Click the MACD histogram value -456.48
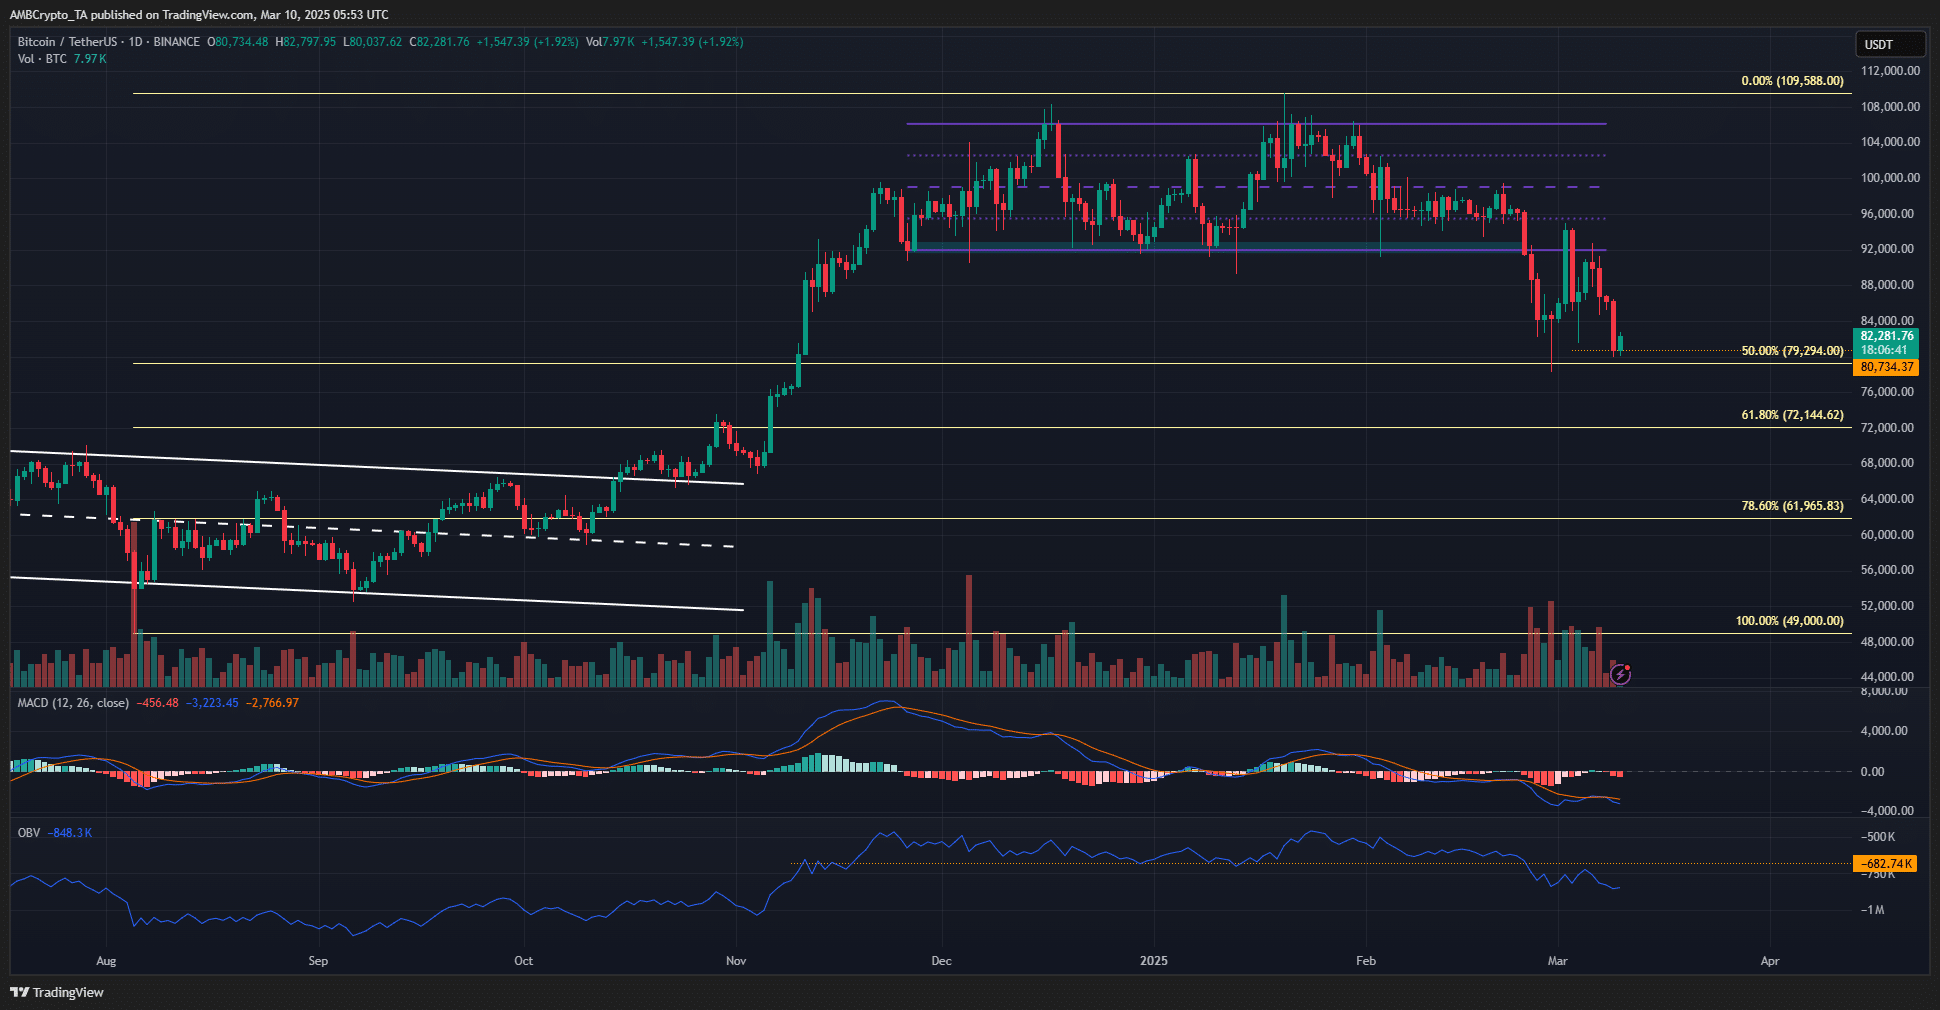Image resolution: width=1940 pixels, height=1010 pixels. 157,703
